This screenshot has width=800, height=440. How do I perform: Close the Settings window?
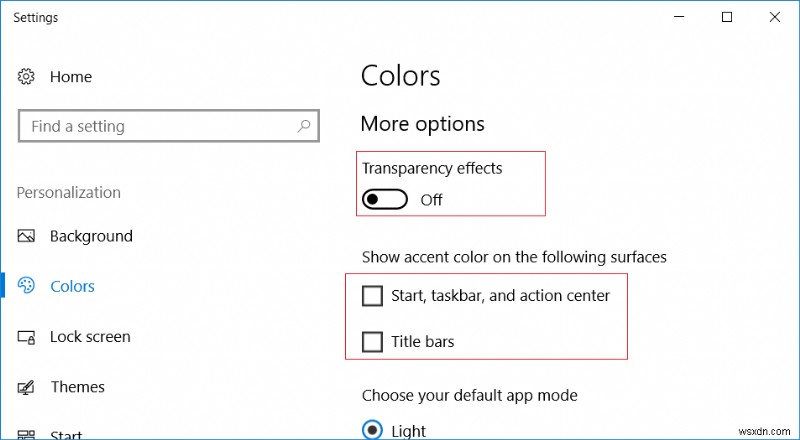point(773,17)
